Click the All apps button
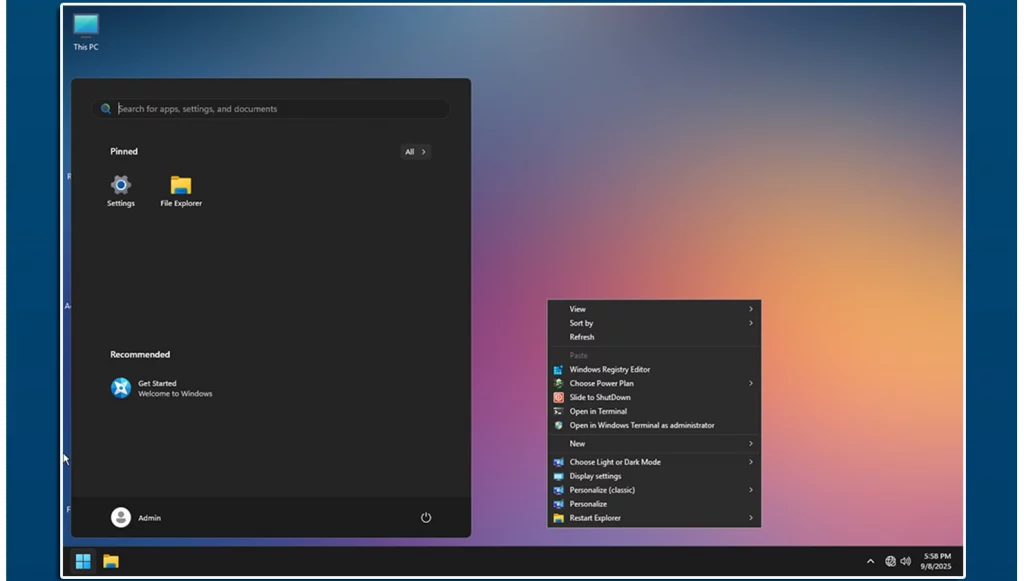This screenshot has height=581, width=1024. pos(415,152)
